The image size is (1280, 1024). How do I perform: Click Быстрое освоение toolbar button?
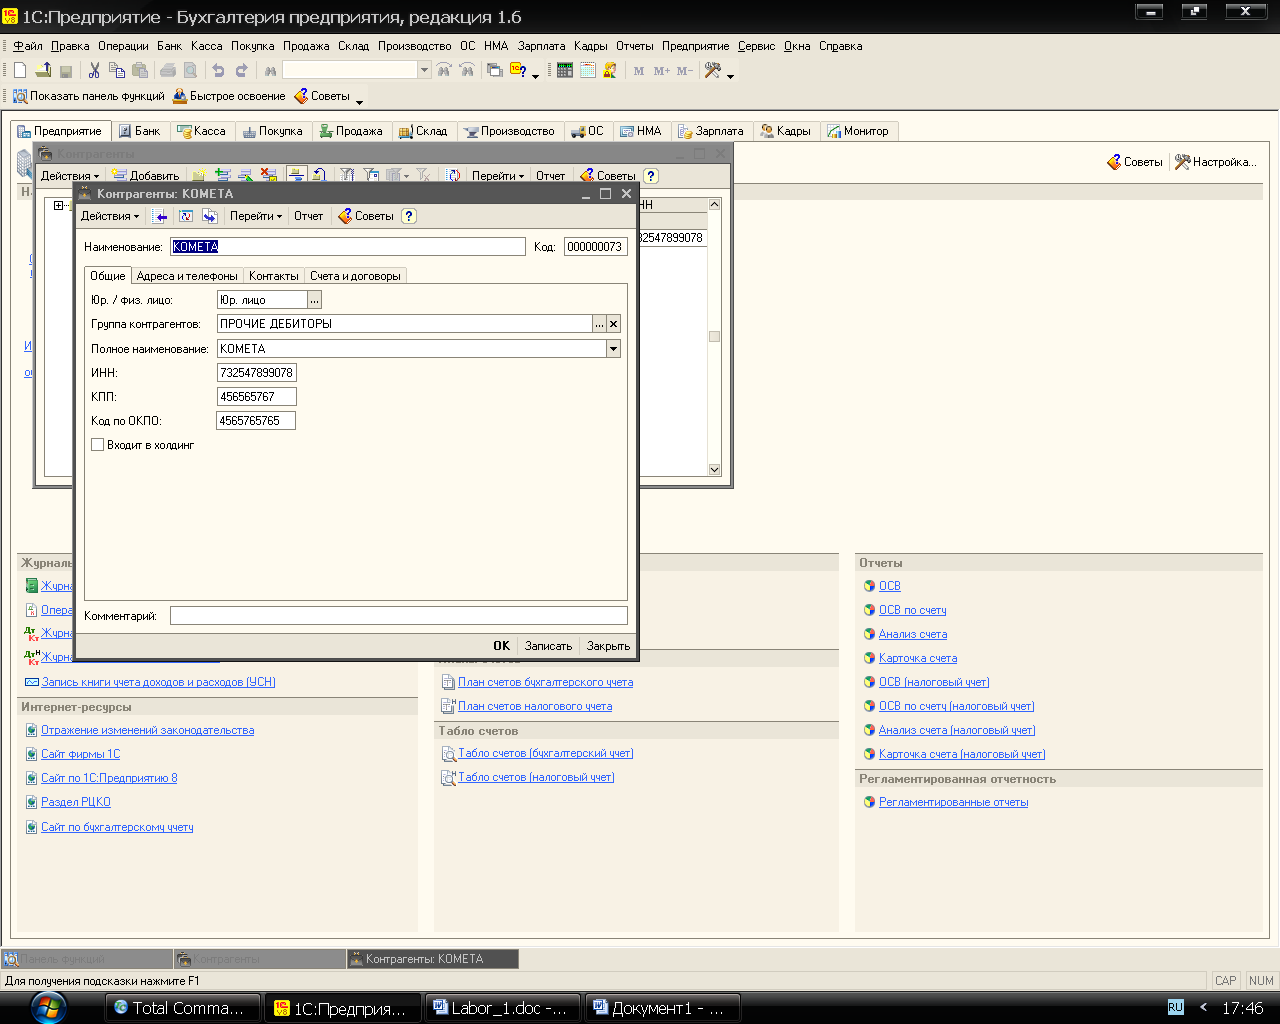pos(229,96)
